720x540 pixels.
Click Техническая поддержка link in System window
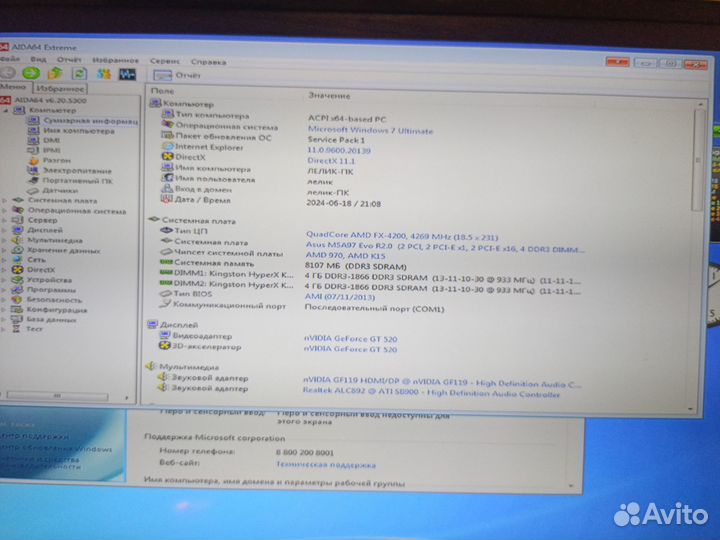point(326,465)
